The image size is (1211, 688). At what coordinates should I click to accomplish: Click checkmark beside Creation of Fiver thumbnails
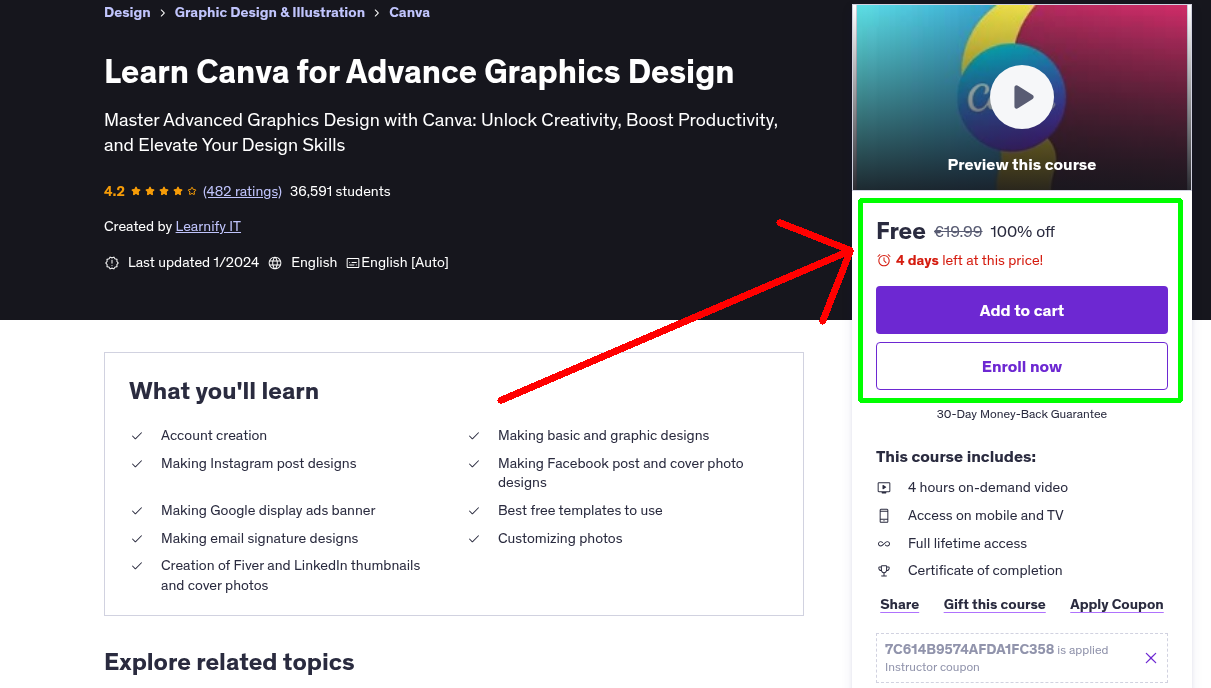click(137, 566)
